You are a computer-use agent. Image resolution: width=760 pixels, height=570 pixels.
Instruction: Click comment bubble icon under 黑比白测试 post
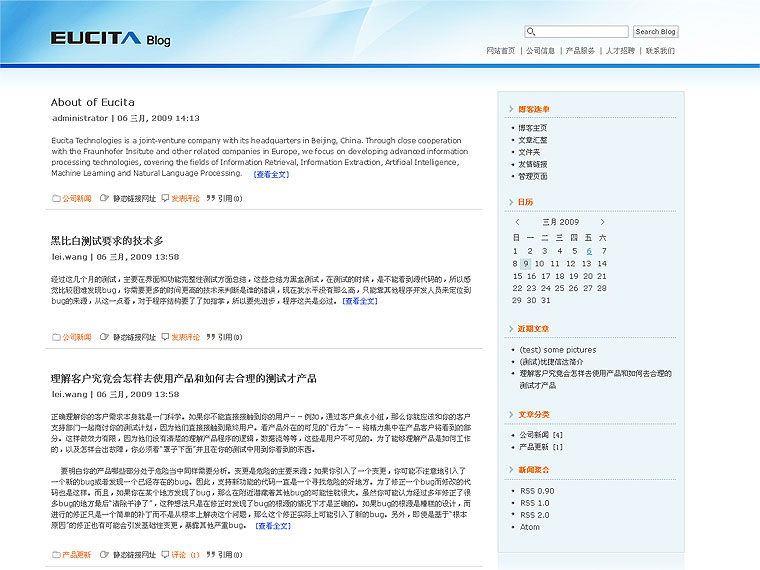click(x=165, y=336)
